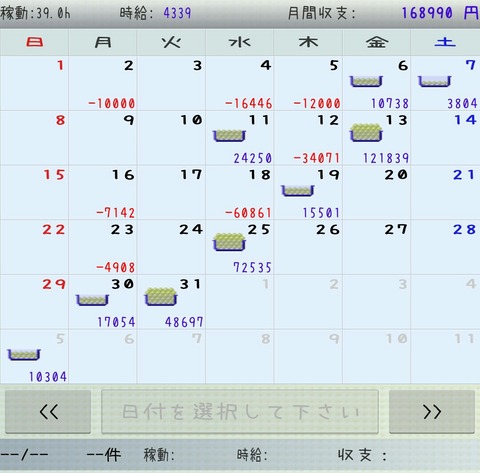
Task: Click the coin tray icon on day 19
Action: pos(298,191)
